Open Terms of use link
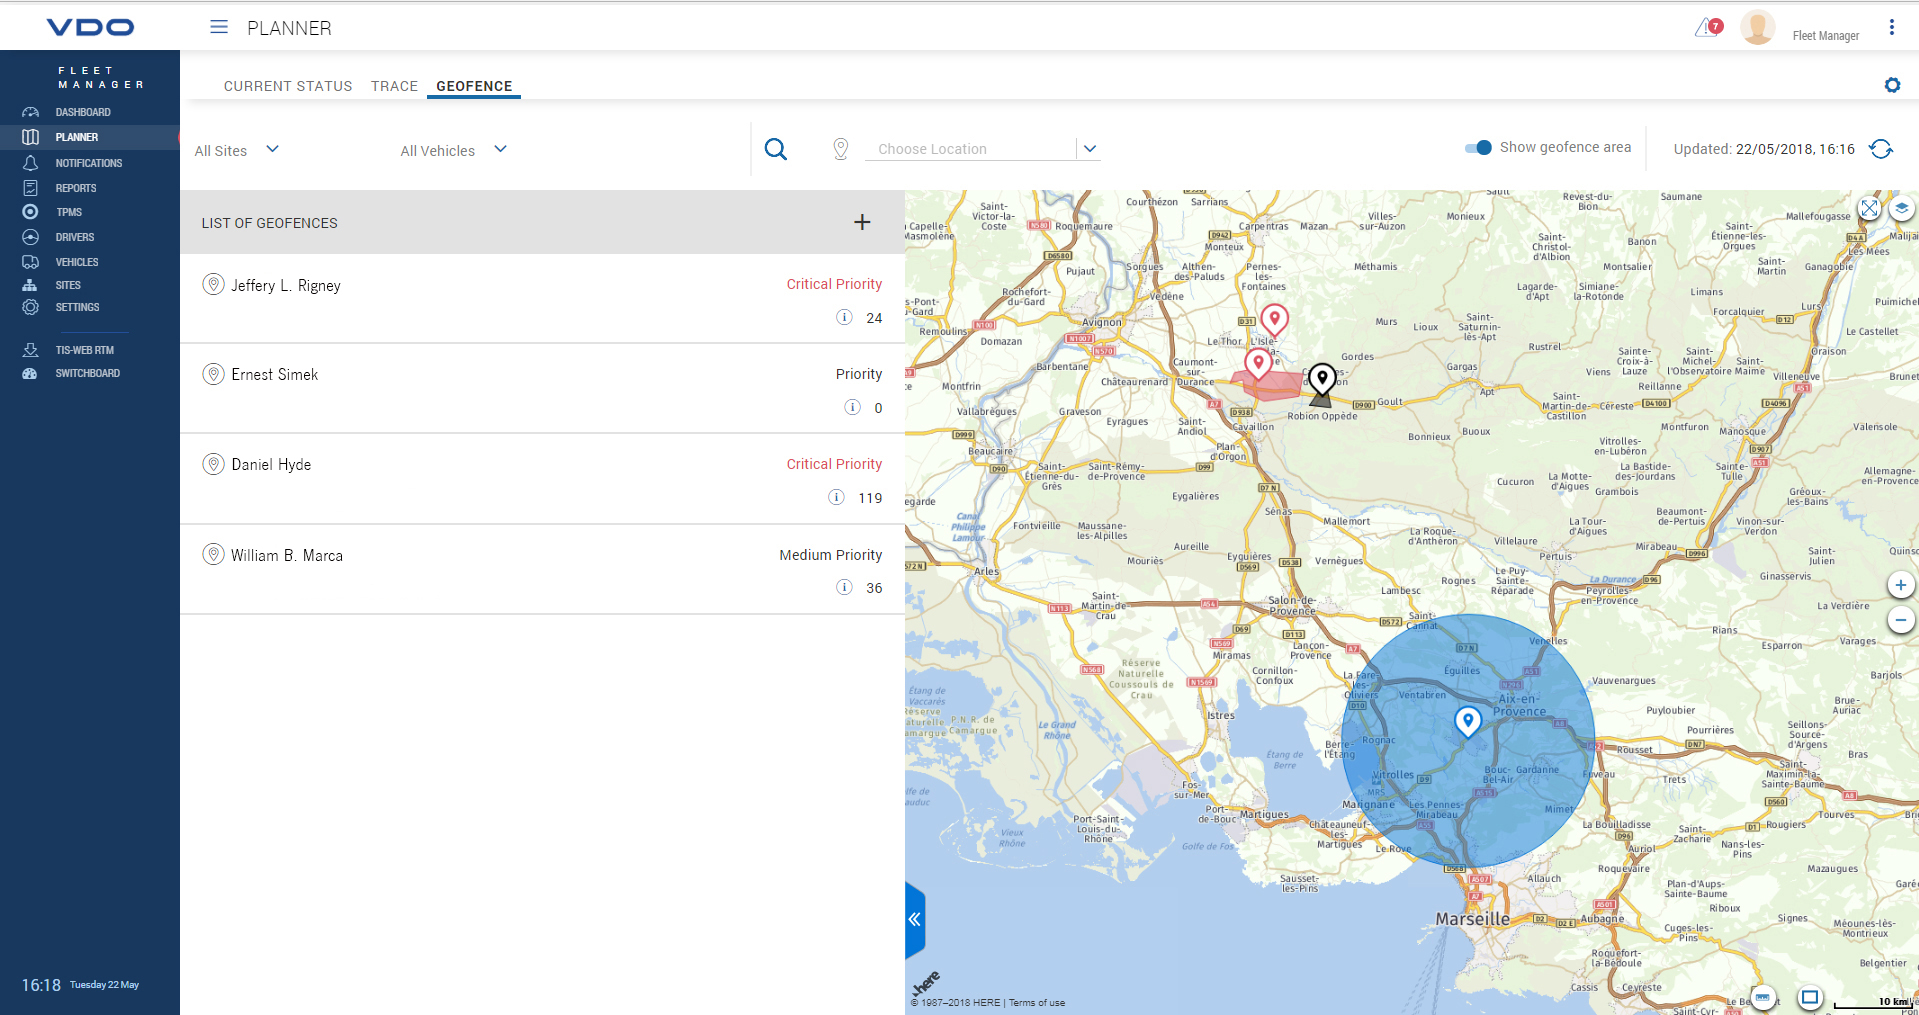Screen dimensions: 1919x1015 (x=1036, y=1003)
